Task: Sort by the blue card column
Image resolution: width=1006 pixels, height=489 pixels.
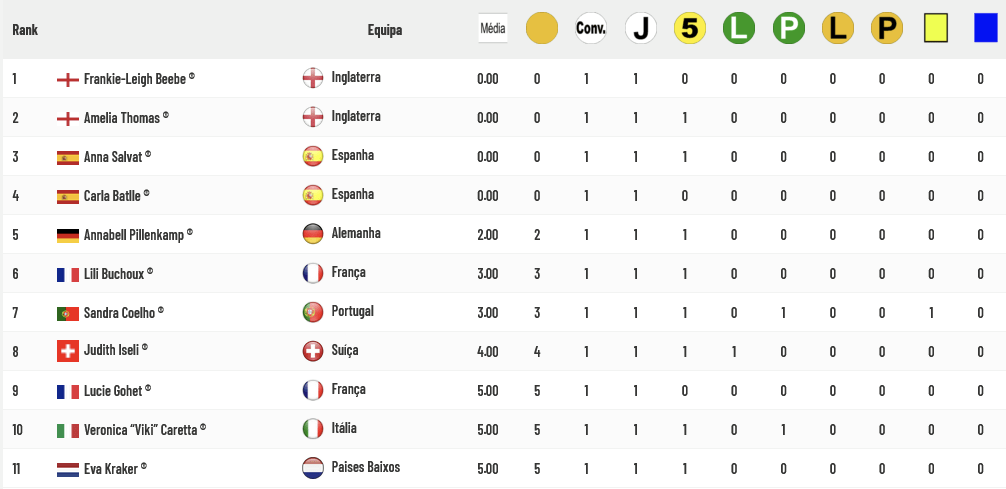Action: (x=985, y=29)
